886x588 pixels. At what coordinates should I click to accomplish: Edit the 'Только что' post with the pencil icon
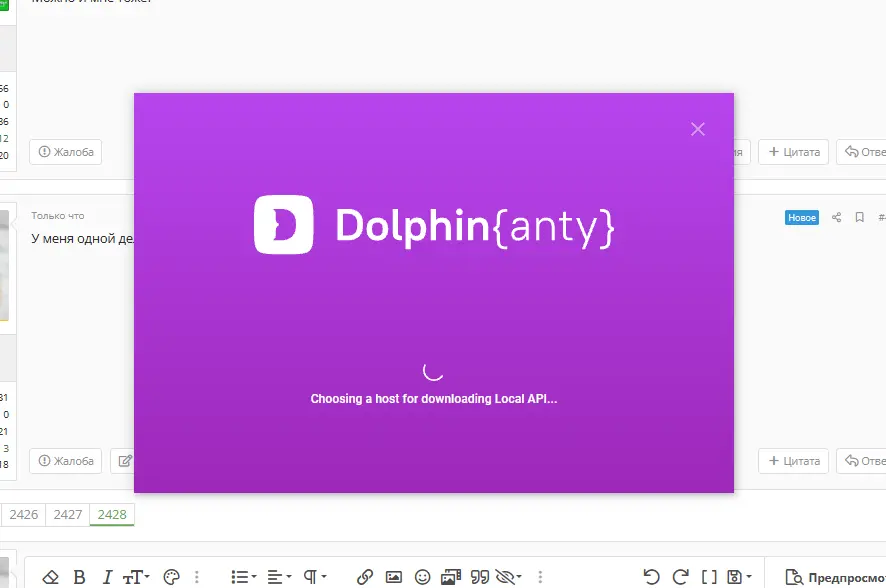pos(124,461)
